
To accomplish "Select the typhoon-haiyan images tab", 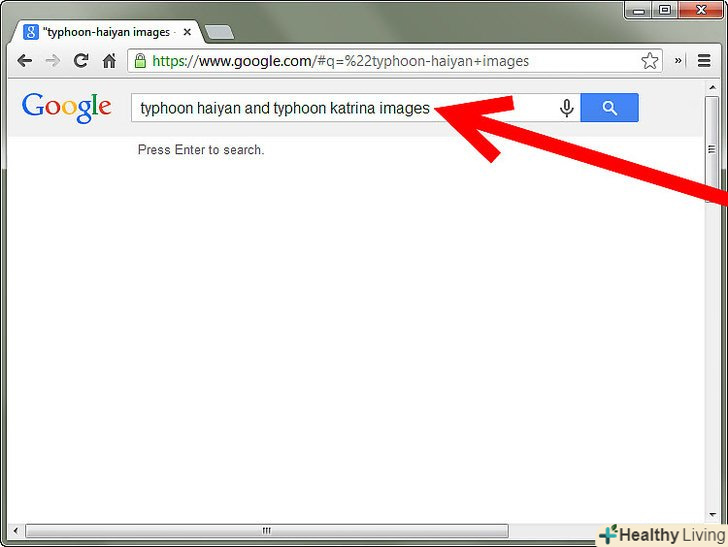I will coord(108,32).
